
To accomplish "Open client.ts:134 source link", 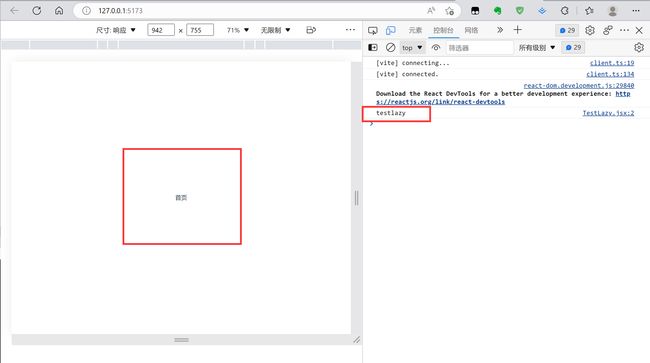I will (610, 74).
